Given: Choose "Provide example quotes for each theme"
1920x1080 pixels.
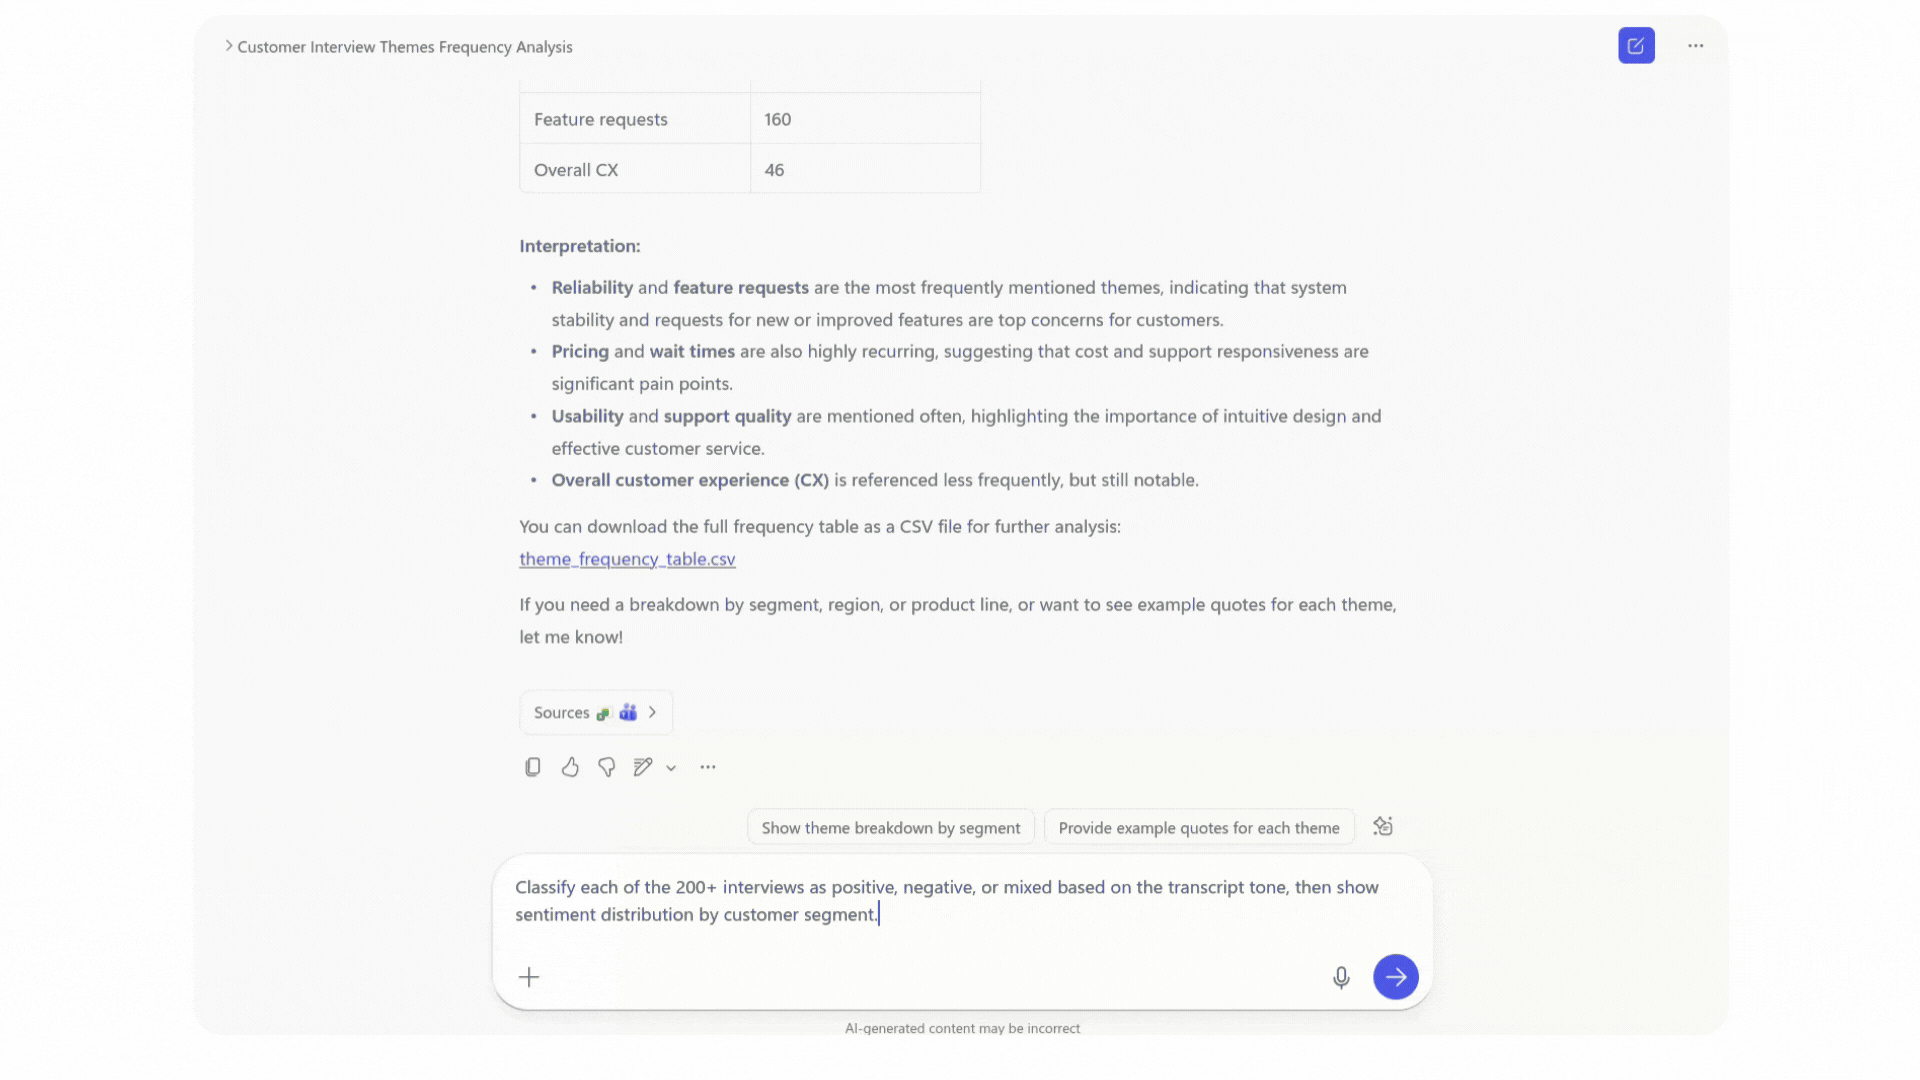Looking at the screenshot, I should tap(1198, 828).
